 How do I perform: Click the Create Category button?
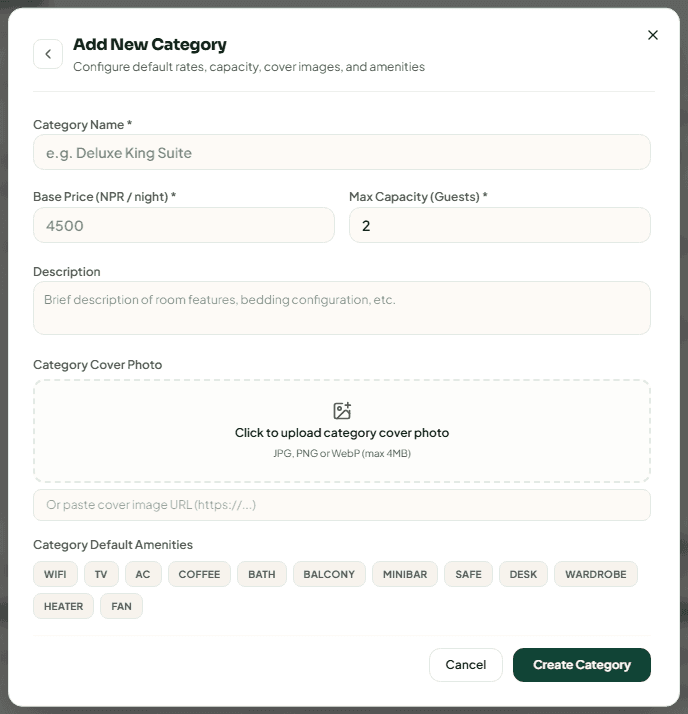[x=581, y=665]
